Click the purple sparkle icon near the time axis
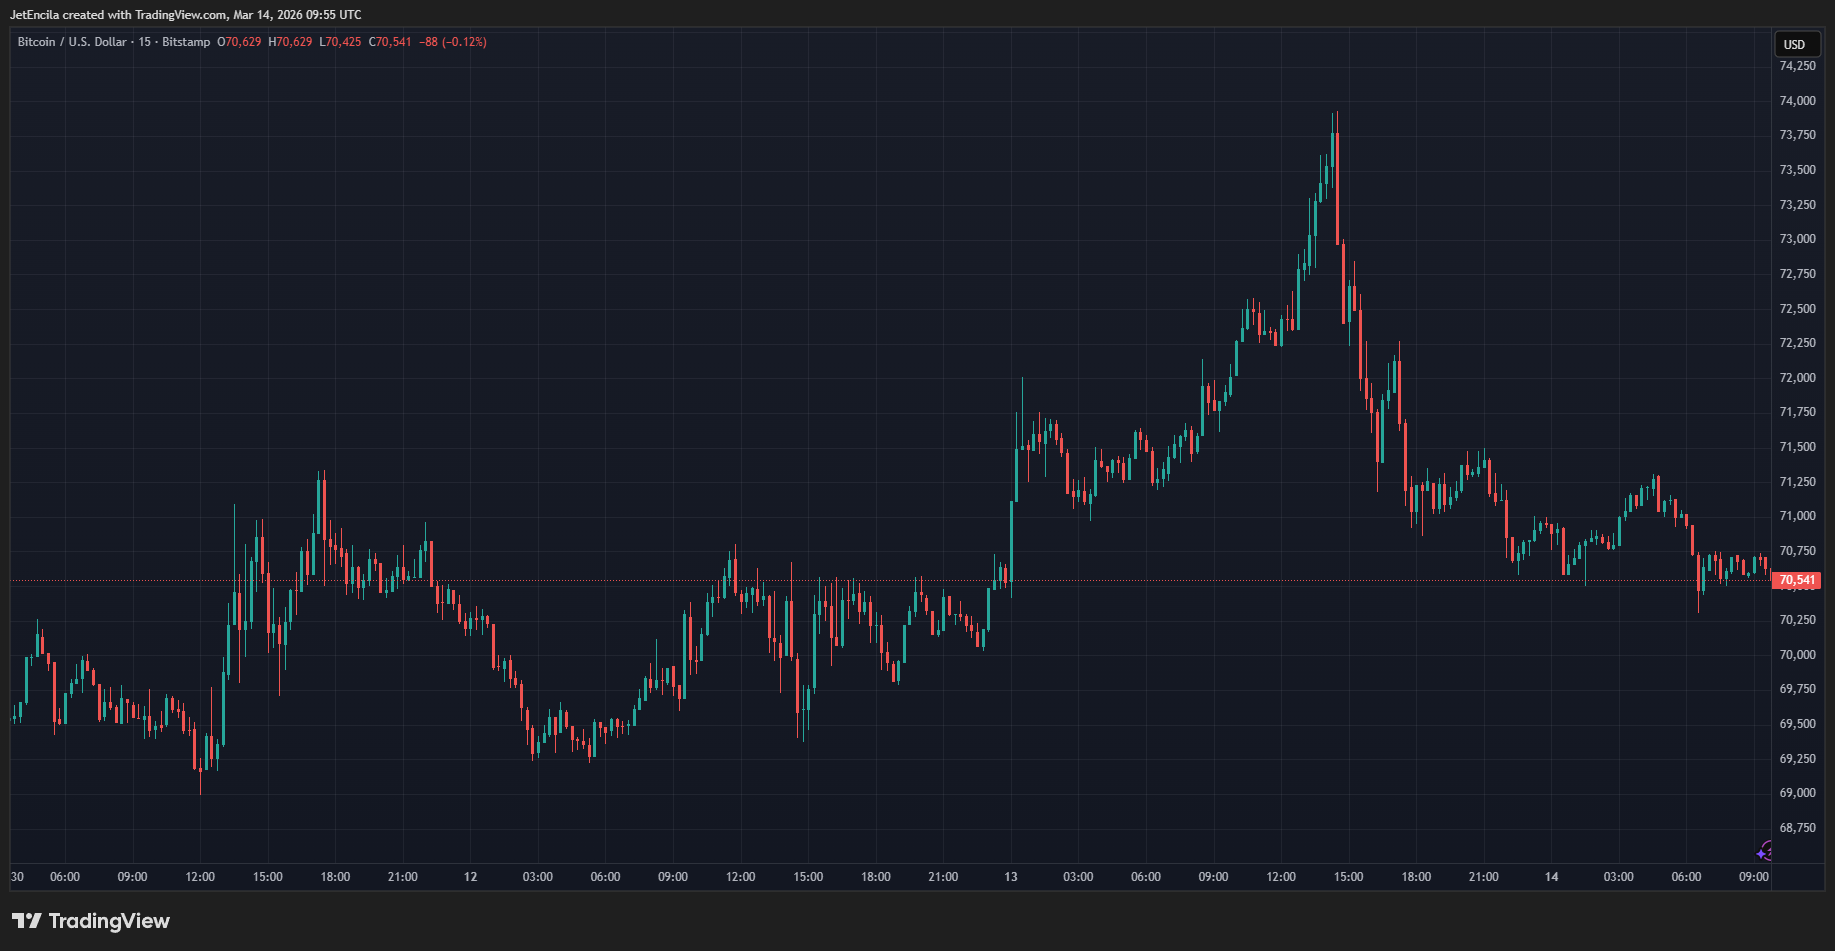 click(1764, 852)
